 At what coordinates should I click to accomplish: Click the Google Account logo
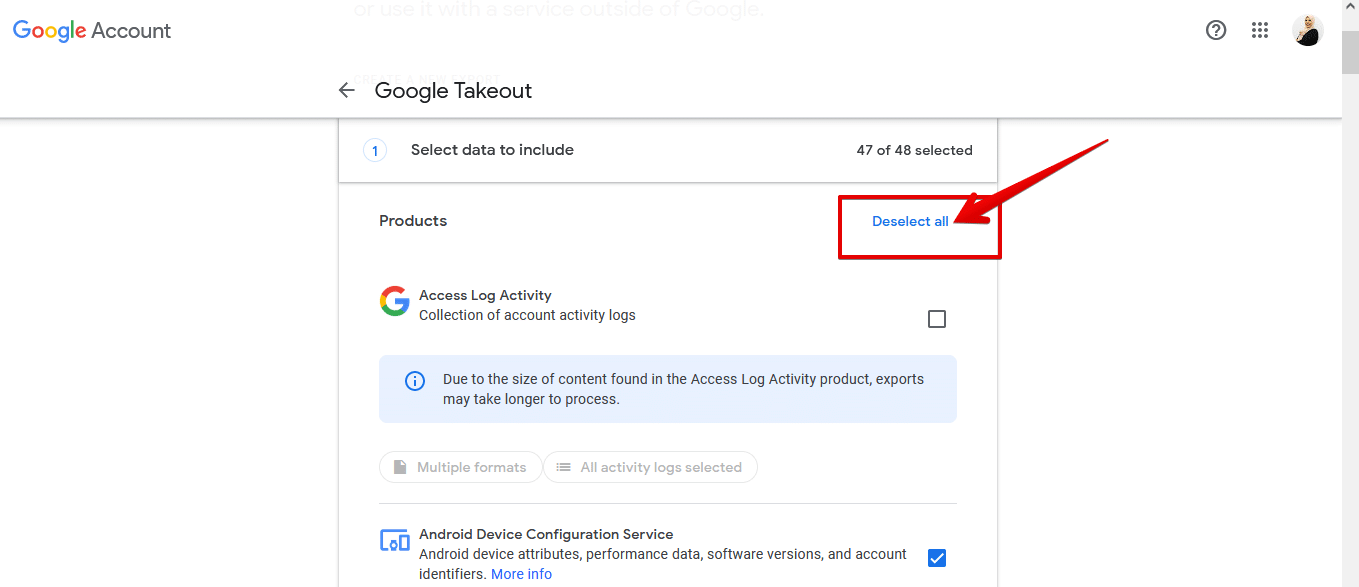[92, 31]
